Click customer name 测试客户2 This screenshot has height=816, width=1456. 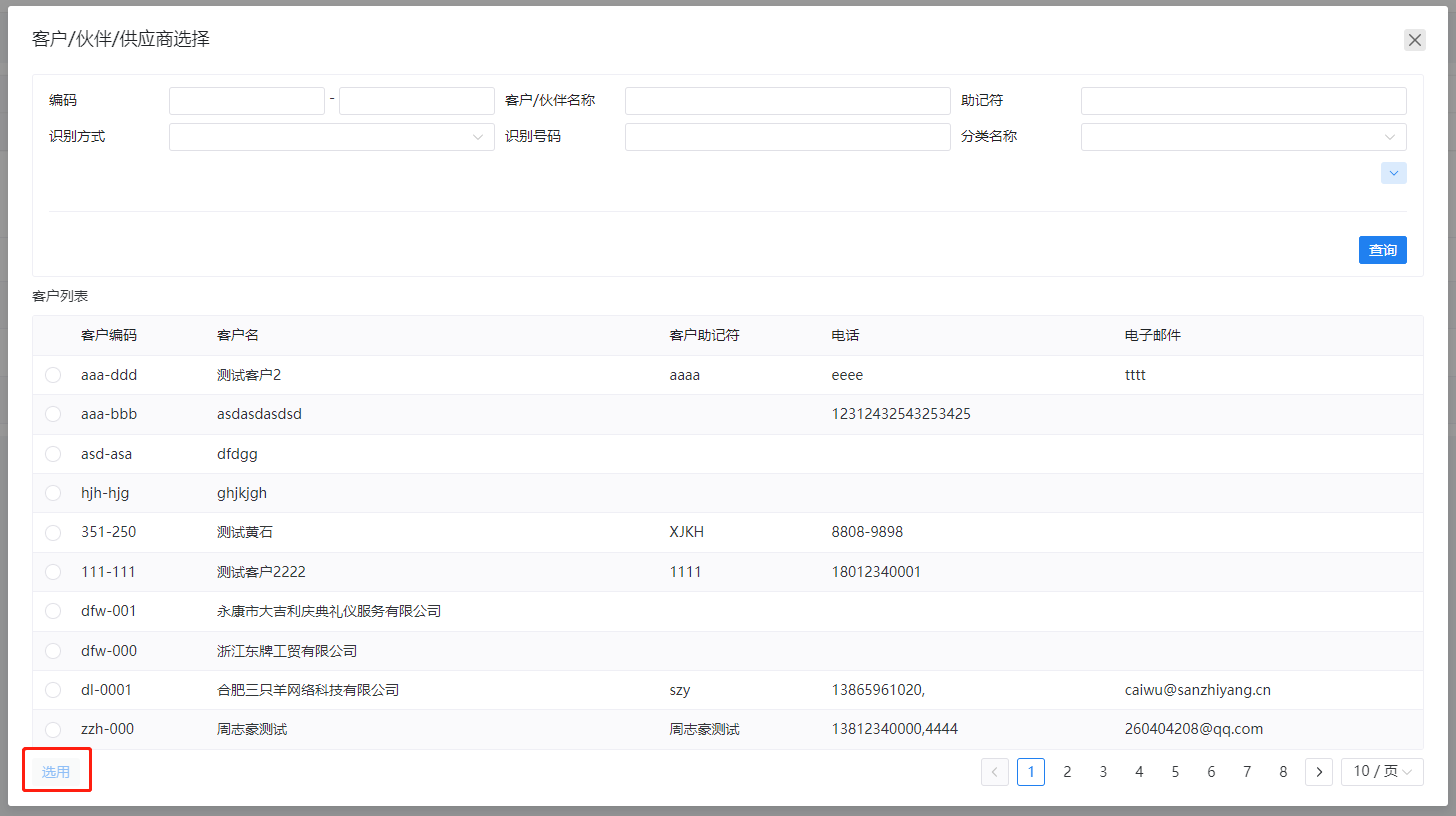[x=249, y=375]
